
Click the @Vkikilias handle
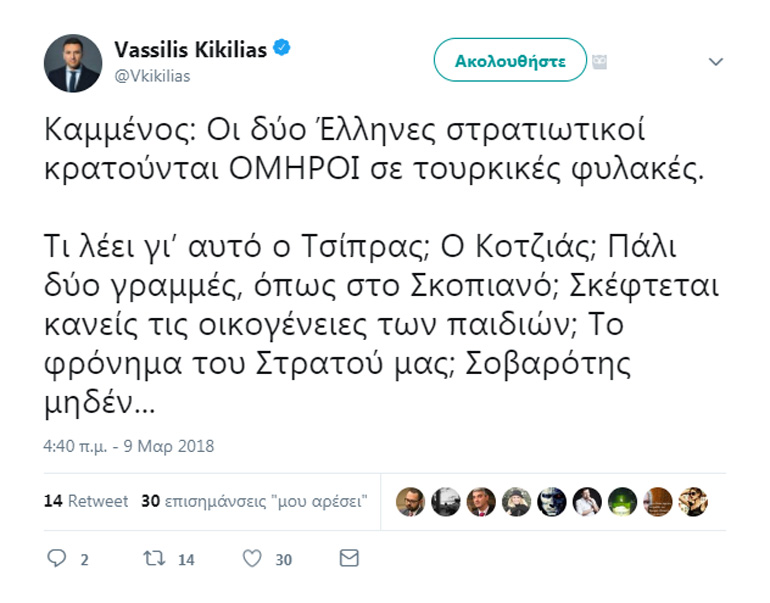point(152,76)
